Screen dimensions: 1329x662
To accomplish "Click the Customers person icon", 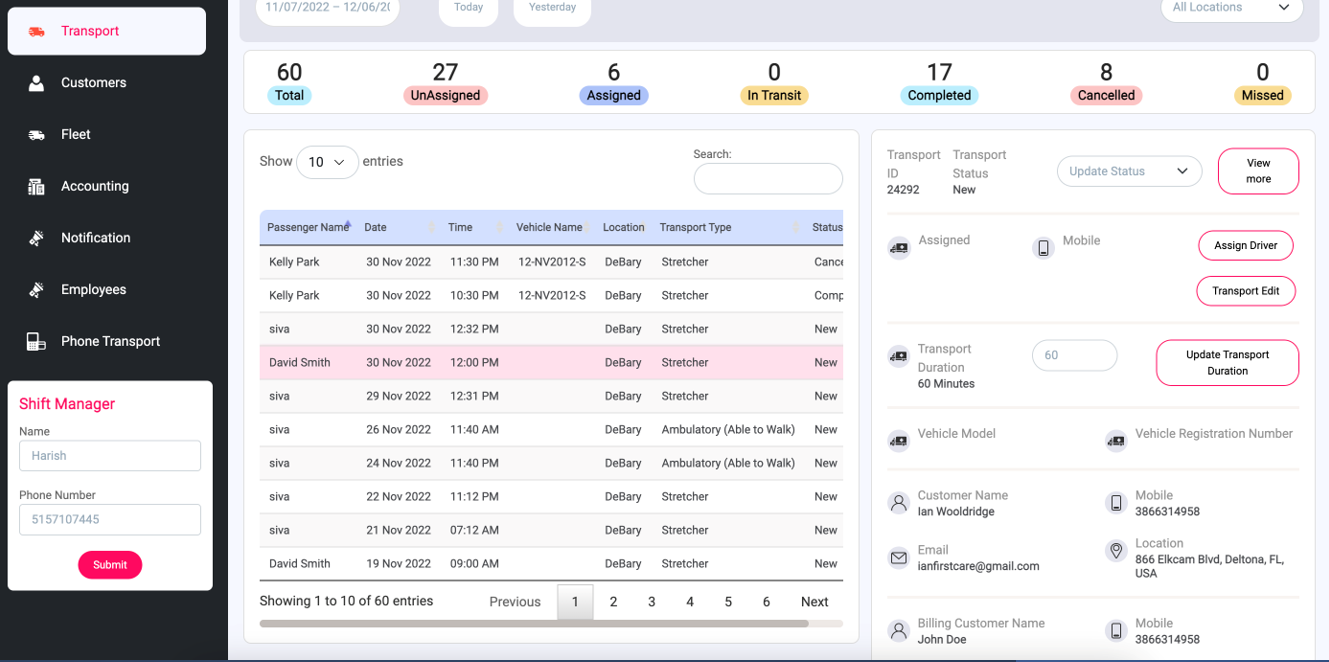I will click(36, 83).
